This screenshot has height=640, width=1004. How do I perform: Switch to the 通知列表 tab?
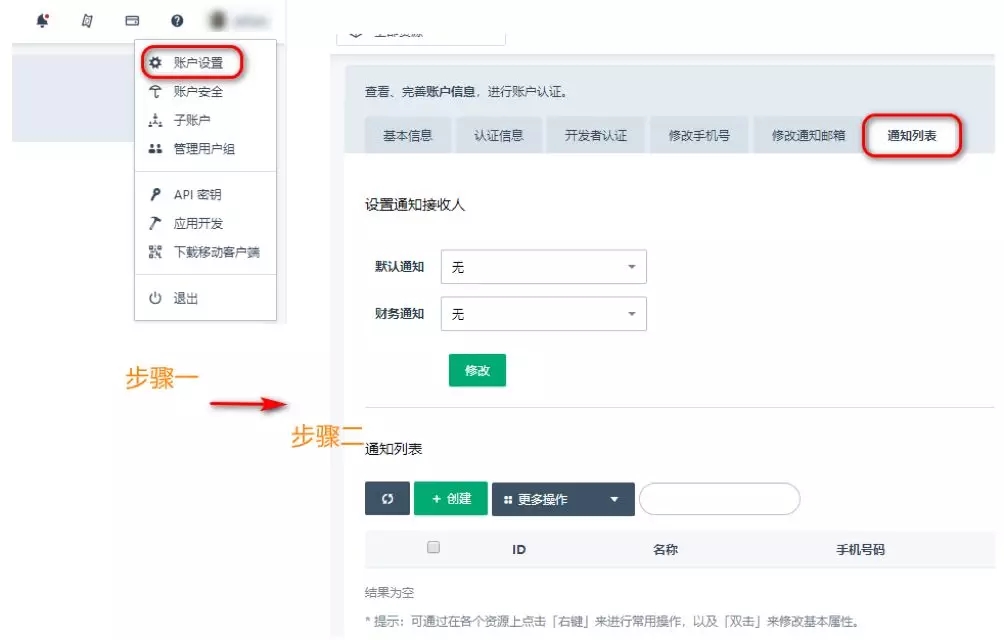(911, 135)
